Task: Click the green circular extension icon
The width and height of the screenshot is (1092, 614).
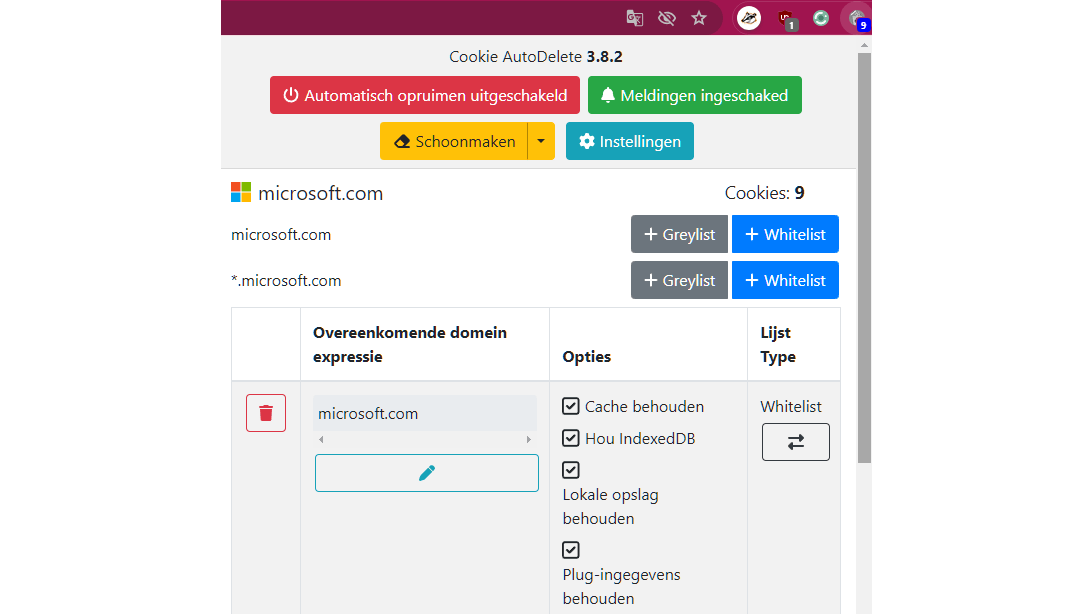Action: click(x=821, y=18)
